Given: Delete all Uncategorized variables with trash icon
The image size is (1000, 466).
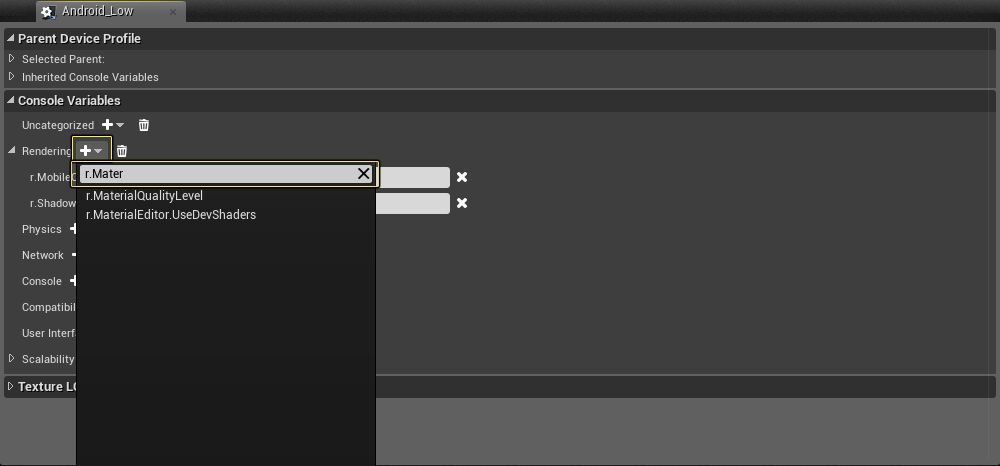Looking at the screenshot, I should click(144, 125).
